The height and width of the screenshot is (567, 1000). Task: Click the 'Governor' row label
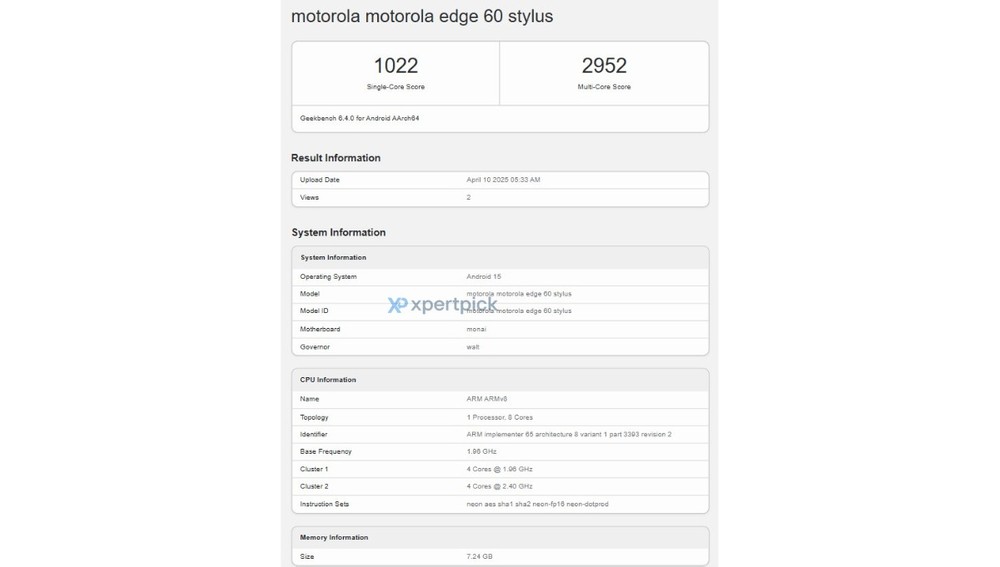314,347
